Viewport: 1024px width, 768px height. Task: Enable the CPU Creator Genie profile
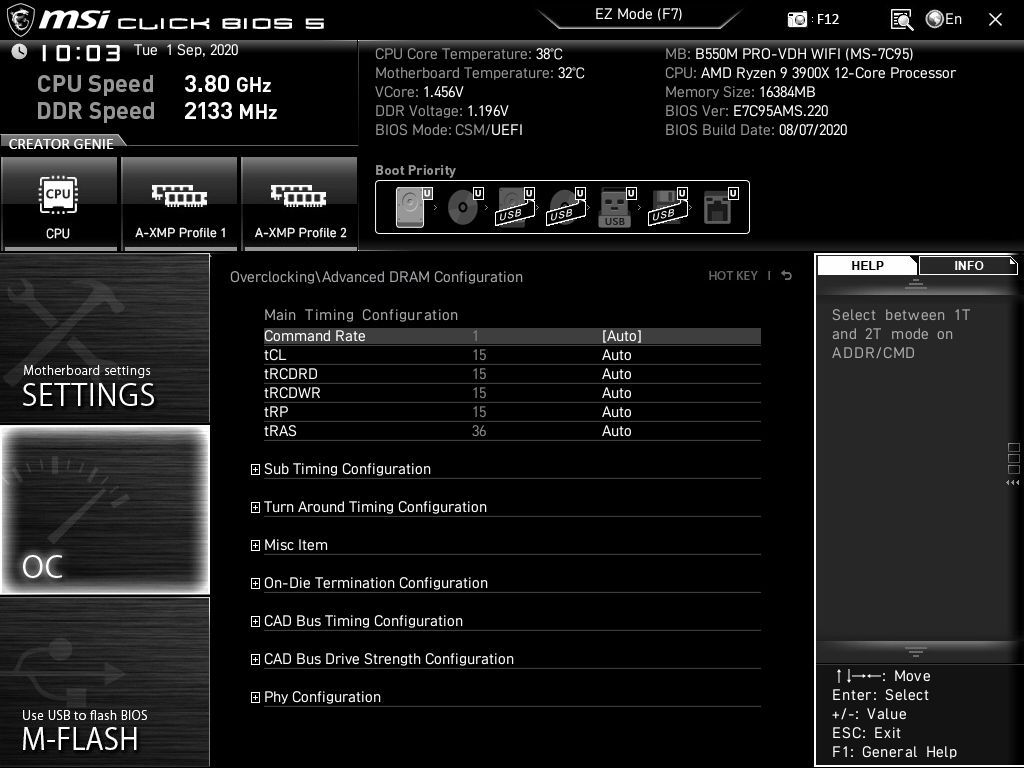point(59,204)
